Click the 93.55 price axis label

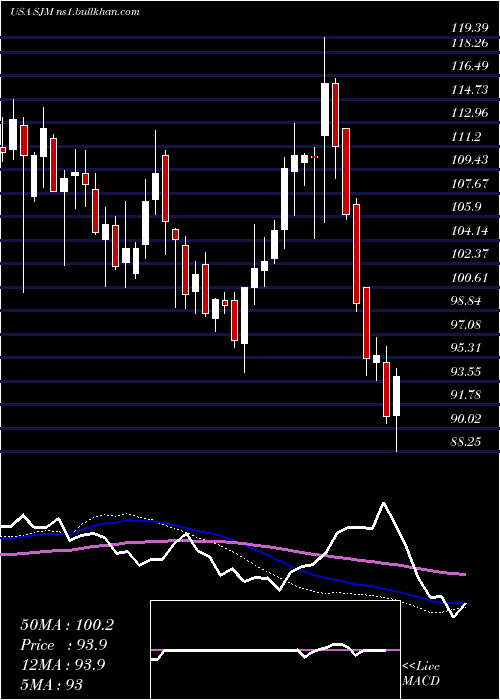pos(466,372)
